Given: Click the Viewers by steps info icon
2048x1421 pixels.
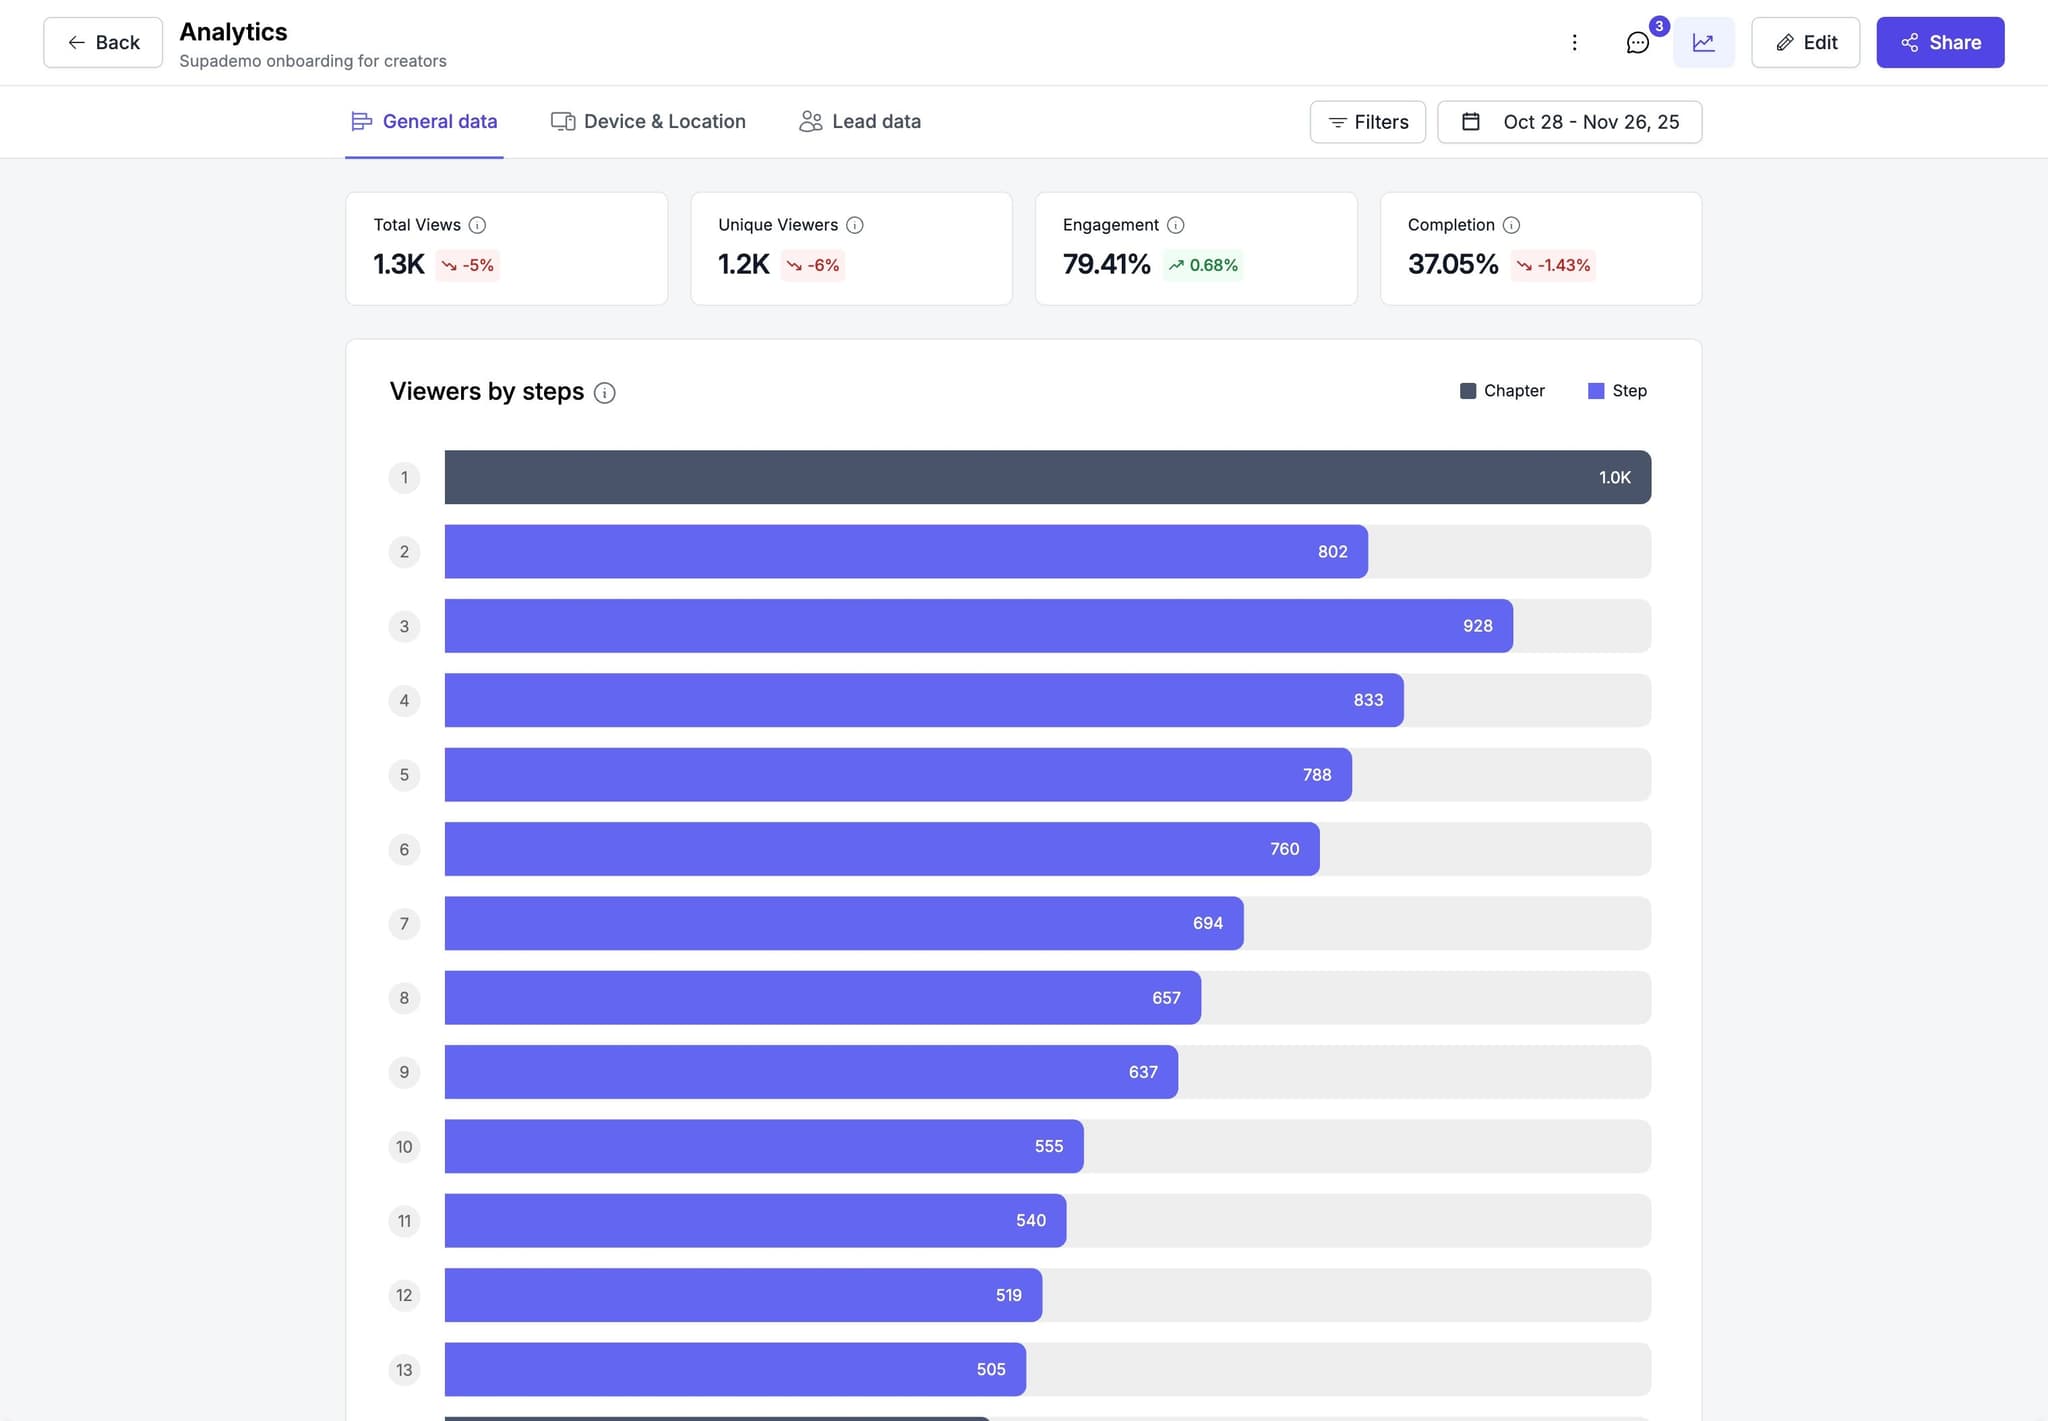Looking at the screenshot, I should (605, 393).
